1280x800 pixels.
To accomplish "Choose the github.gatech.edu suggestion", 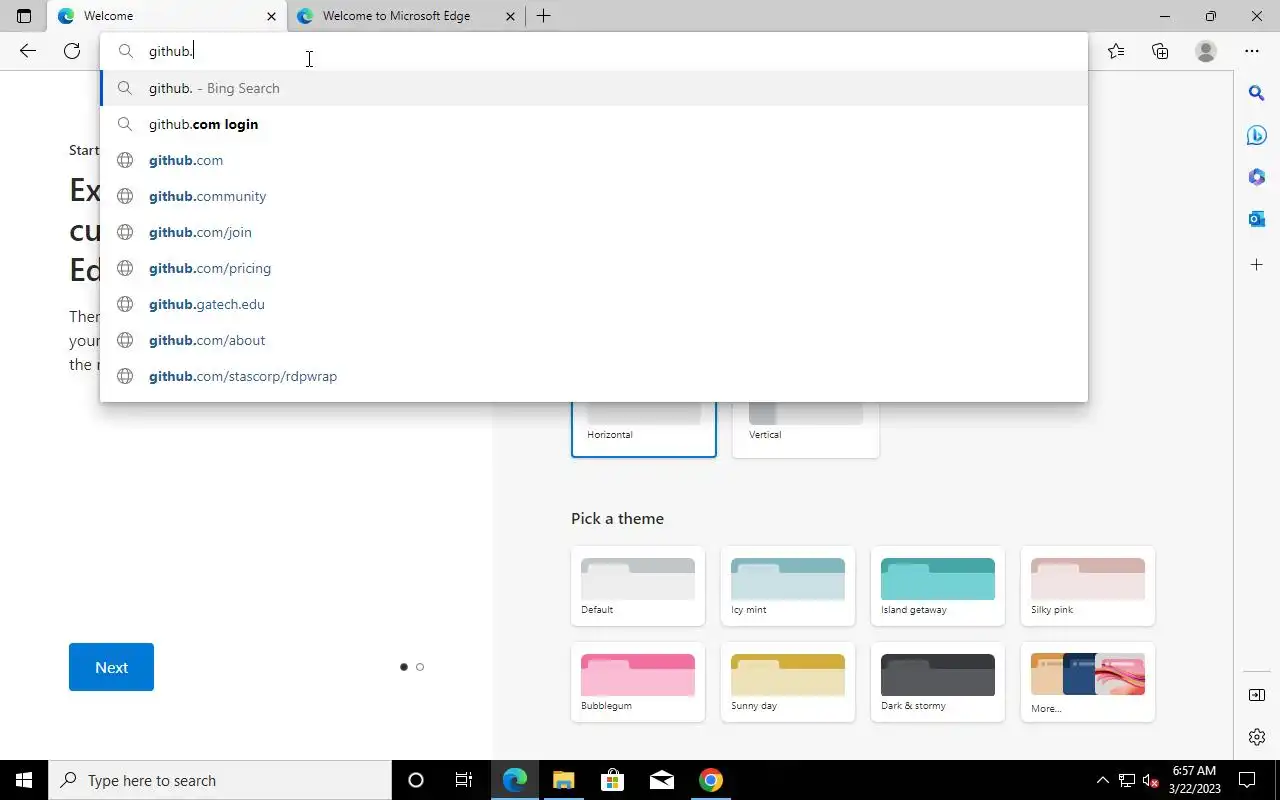I will click(594, 304).
